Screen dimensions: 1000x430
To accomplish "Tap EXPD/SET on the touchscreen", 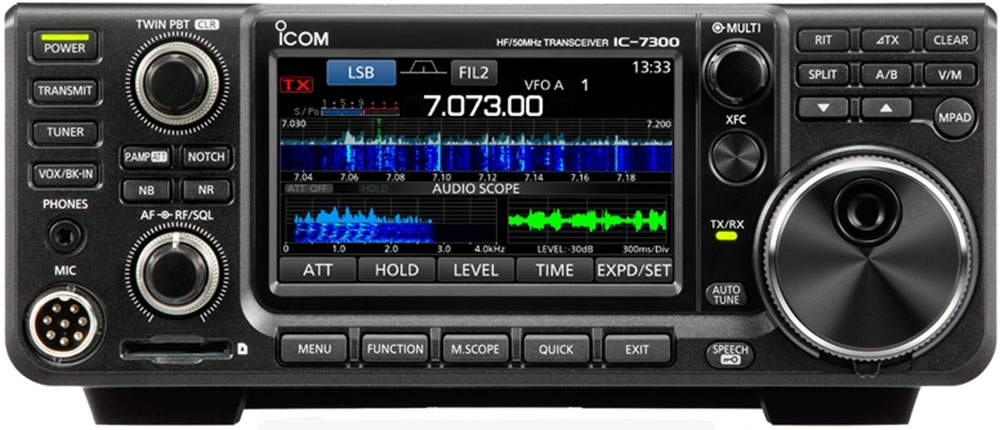I will point(634,269).
